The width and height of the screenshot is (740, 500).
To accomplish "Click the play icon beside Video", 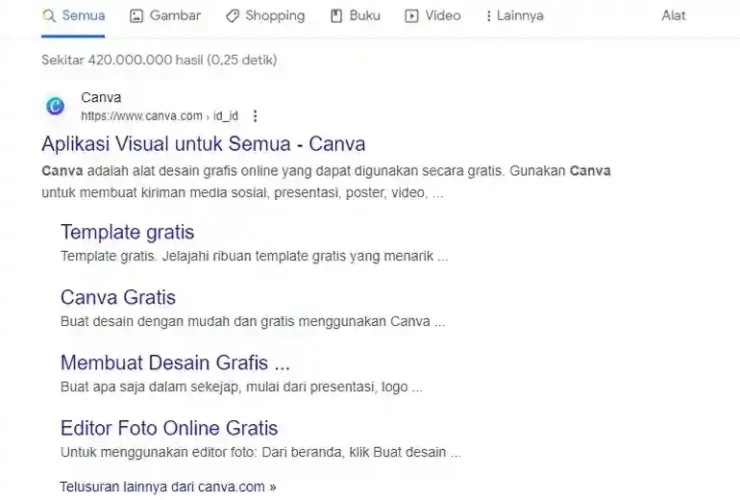I will pyautogui.click(x=412, y=16).
